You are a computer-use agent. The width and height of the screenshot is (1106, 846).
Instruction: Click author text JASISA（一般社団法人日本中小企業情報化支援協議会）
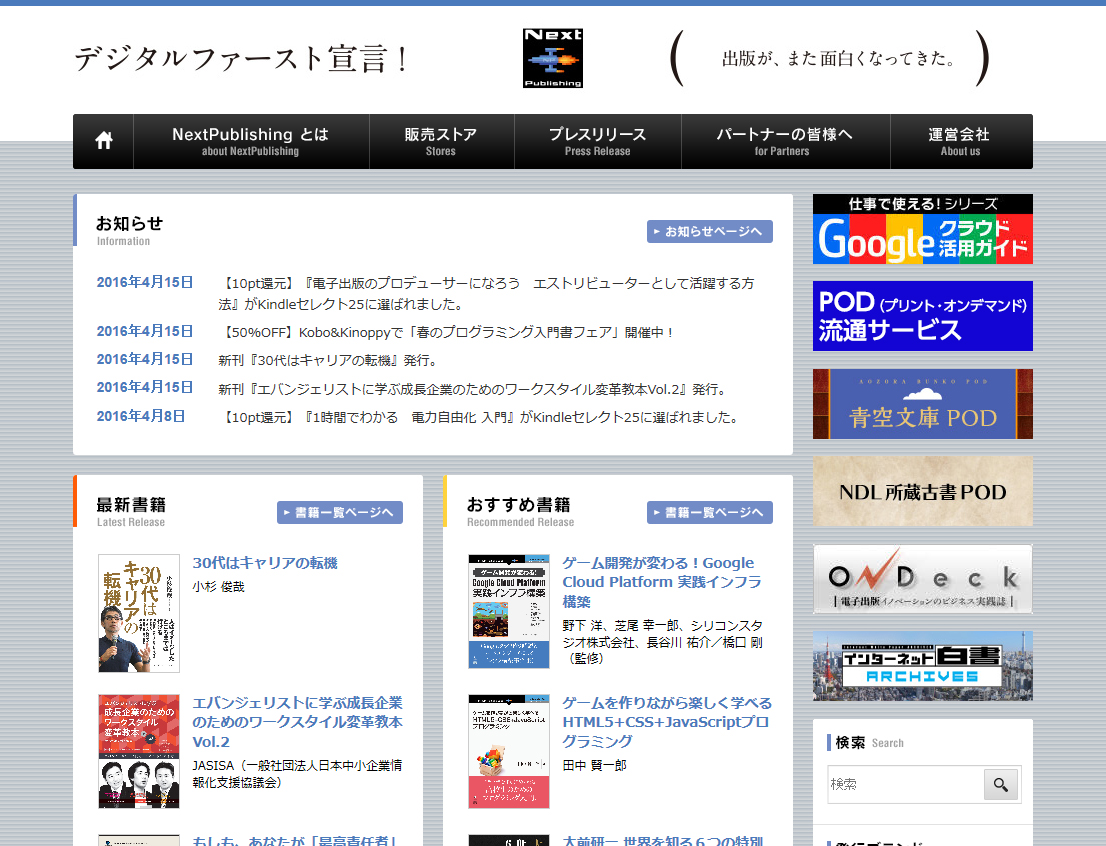click(297, 774)
